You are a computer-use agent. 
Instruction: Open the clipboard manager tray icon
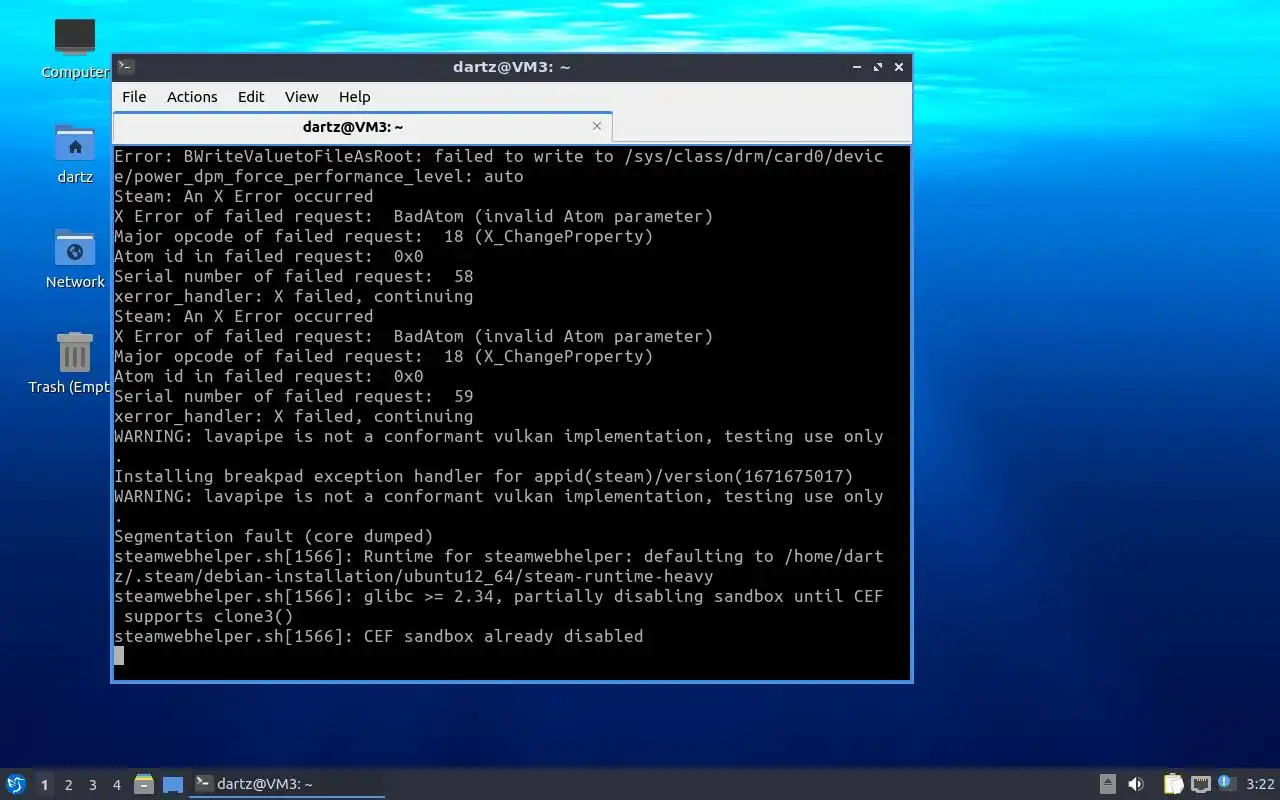(1173, 784)
